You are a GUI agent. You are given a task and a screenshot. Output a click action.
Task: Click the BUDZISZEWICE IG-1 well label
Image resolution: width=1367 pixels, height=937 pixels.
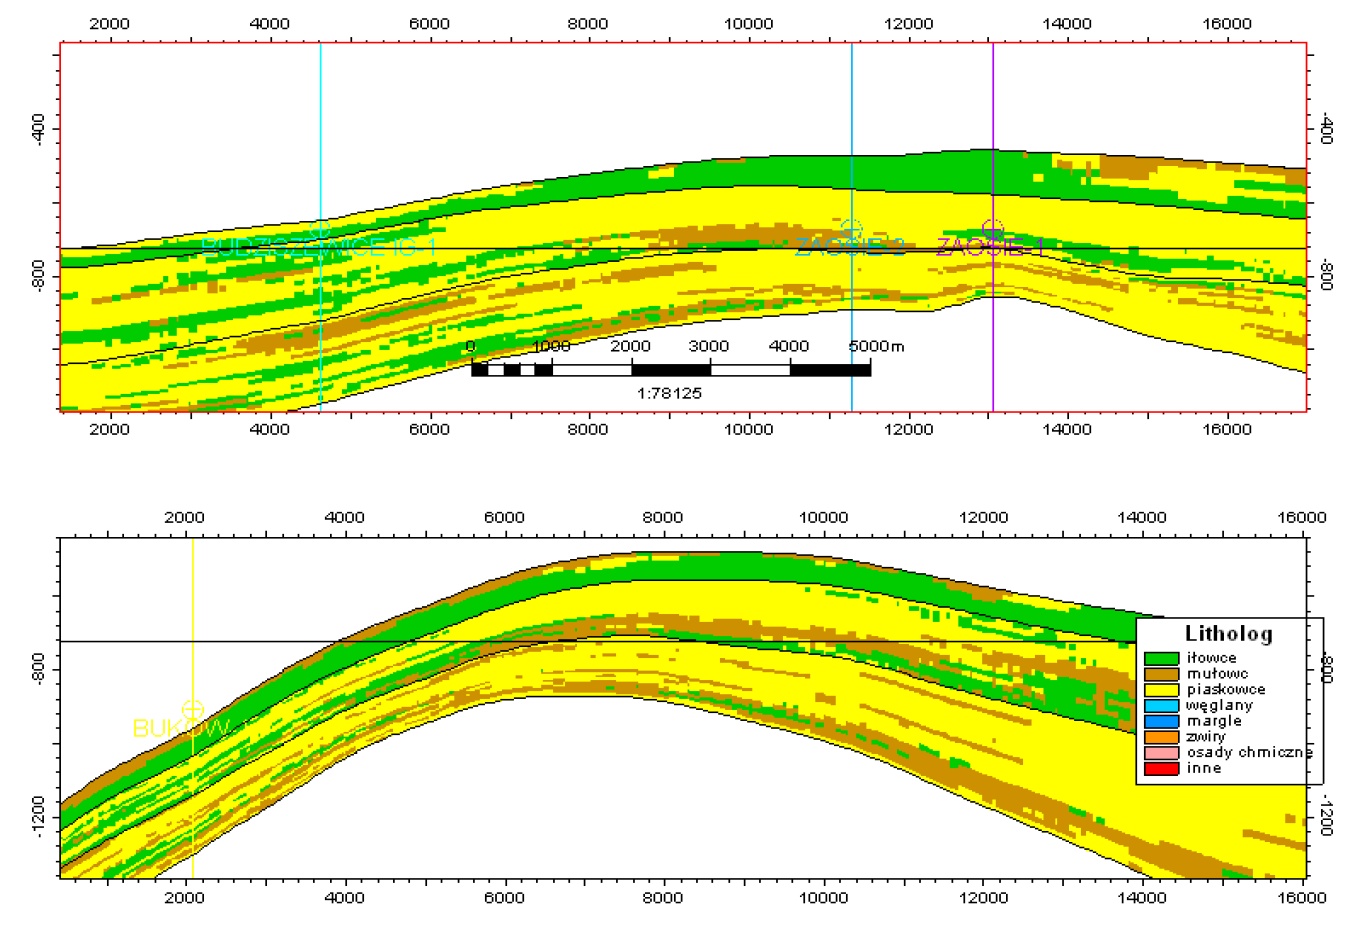[x=318, y=248]
